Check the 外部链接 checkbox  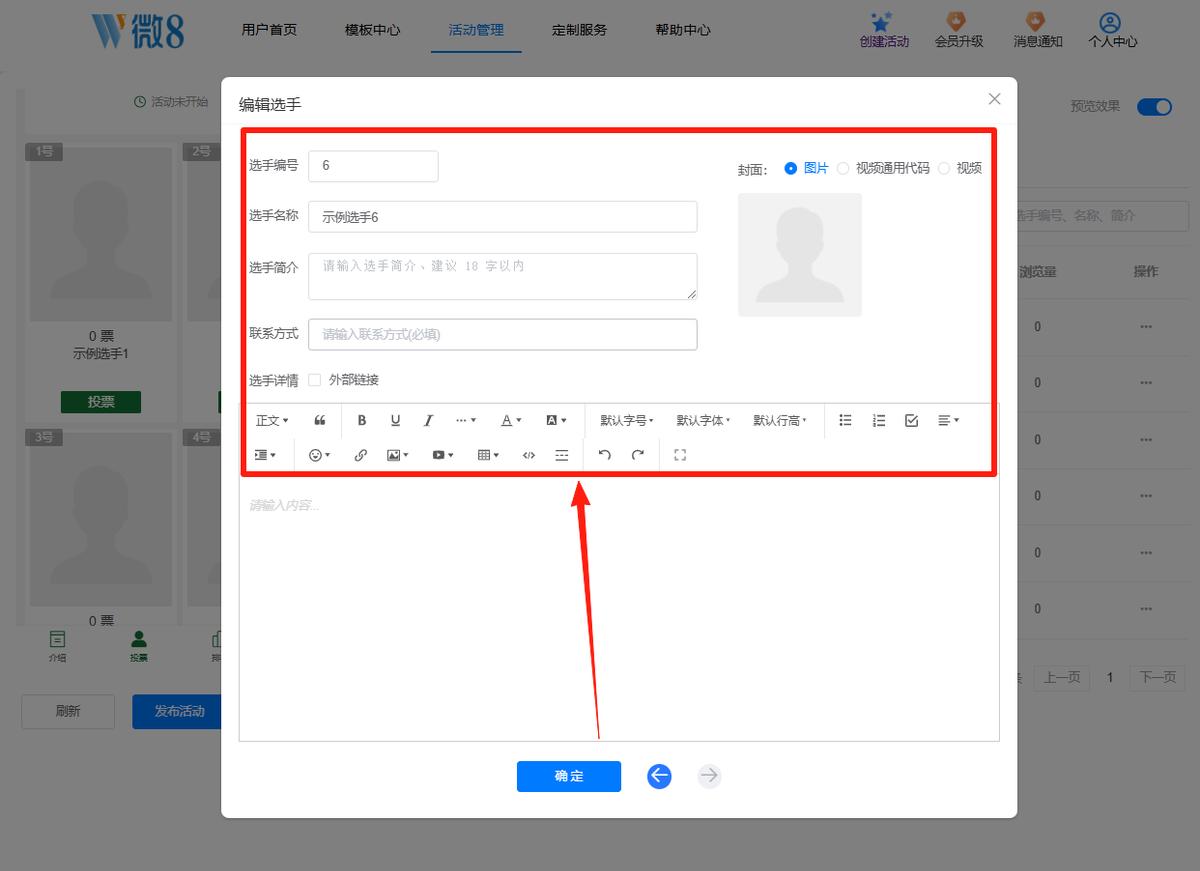click(x=315, y=380)
